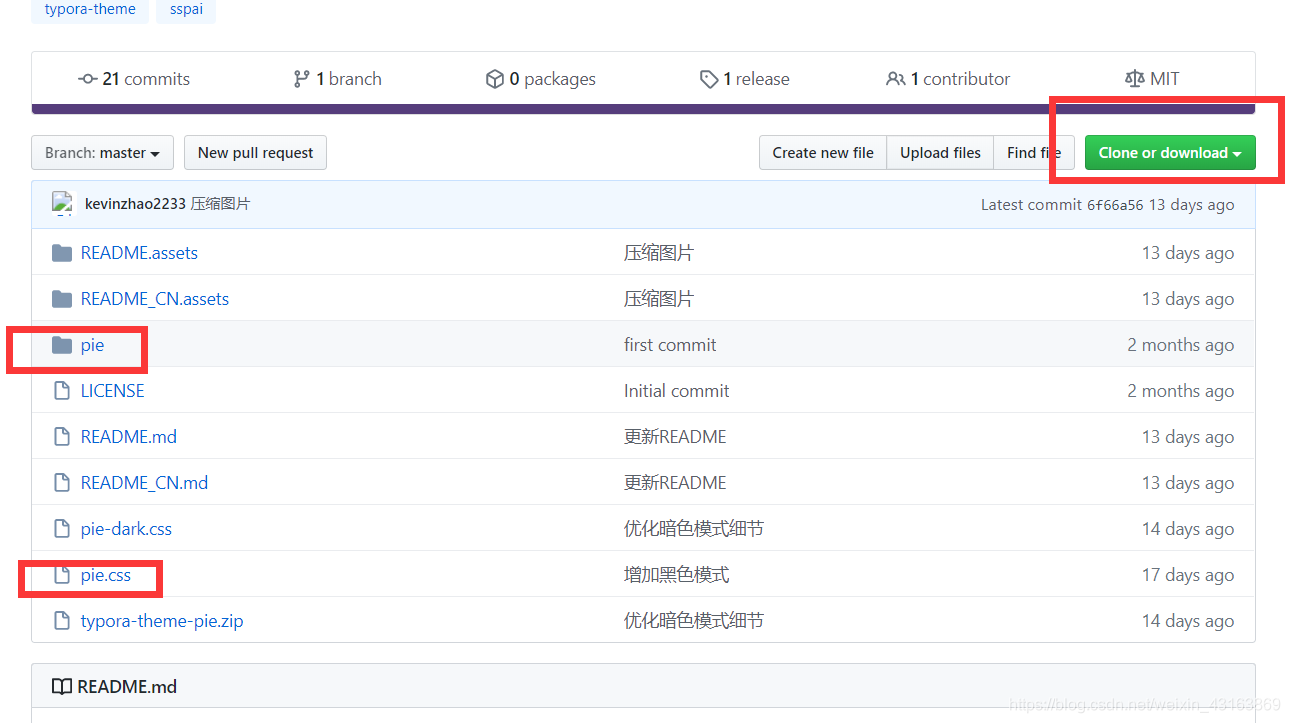Open the pie folder

(x=92, y=345)
